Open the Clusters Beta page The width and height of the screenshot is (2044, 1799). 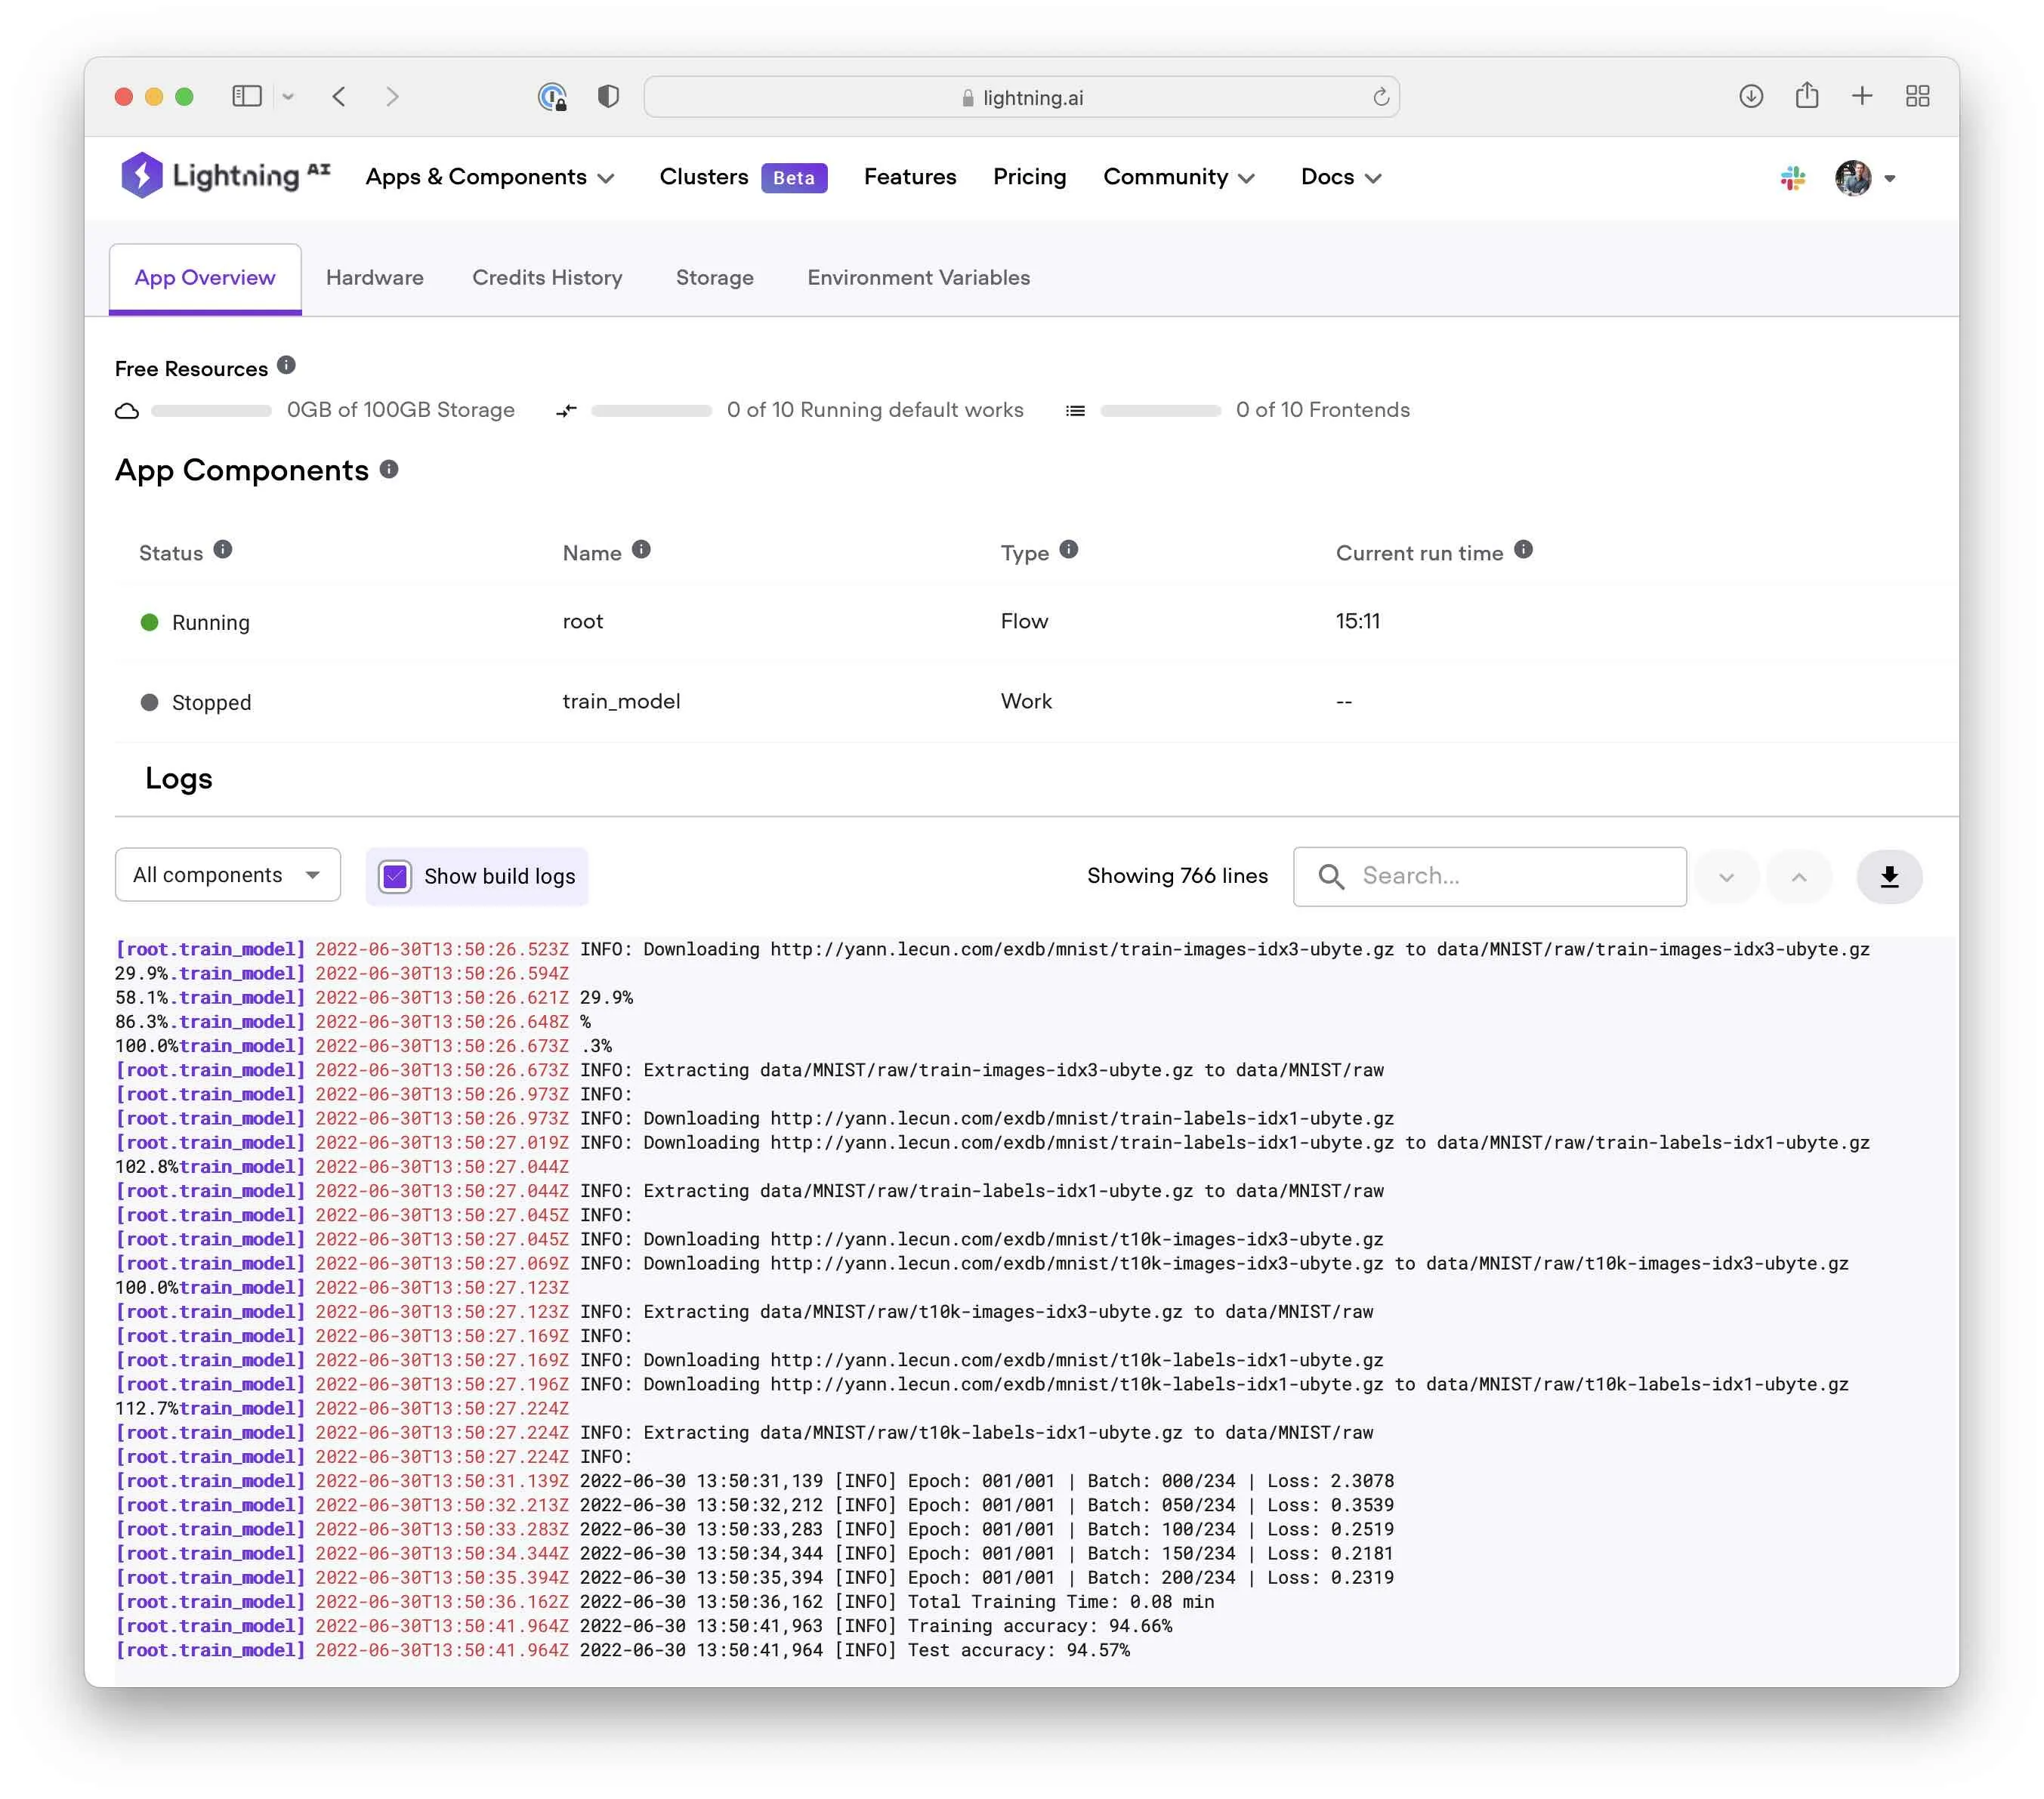click(x=743, y=177)
